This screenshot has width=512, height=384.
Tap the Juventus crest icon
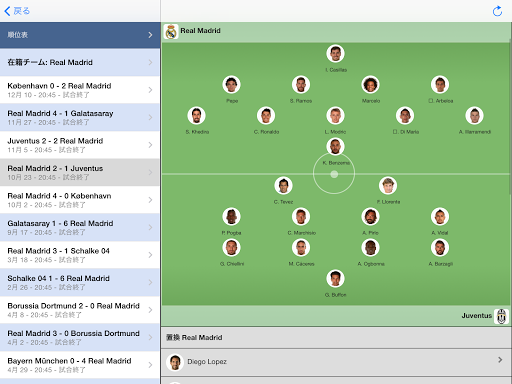click(x=501, y=316)
